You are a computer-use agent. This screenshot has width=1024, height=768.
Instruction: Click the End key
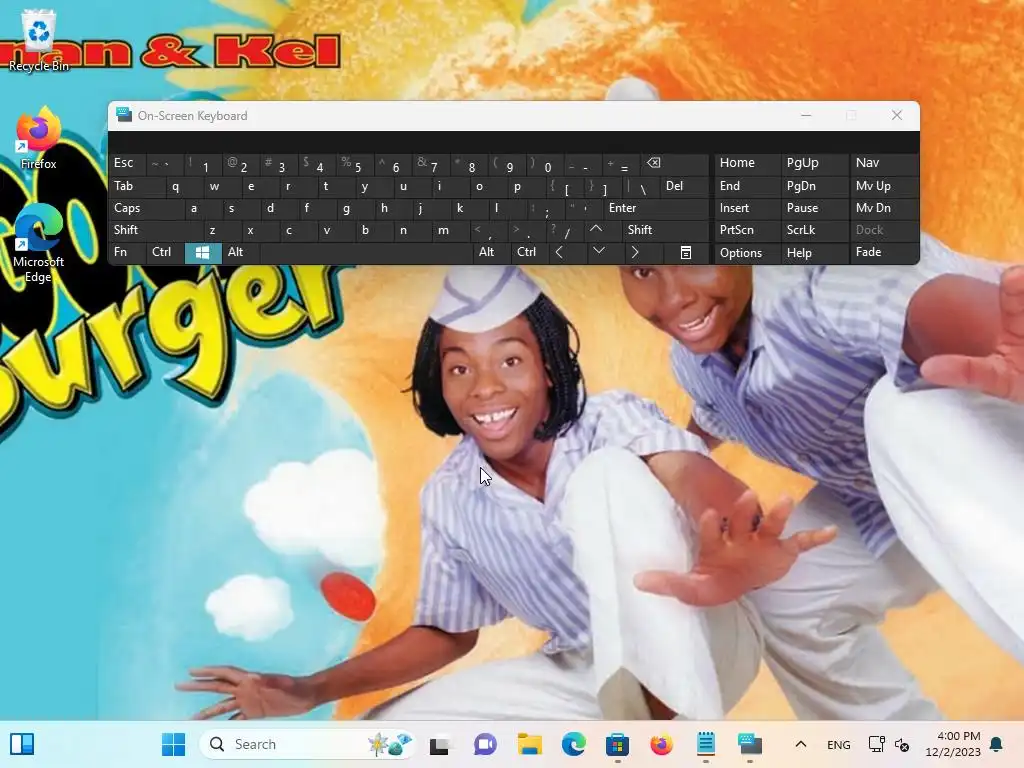[747, 186]
